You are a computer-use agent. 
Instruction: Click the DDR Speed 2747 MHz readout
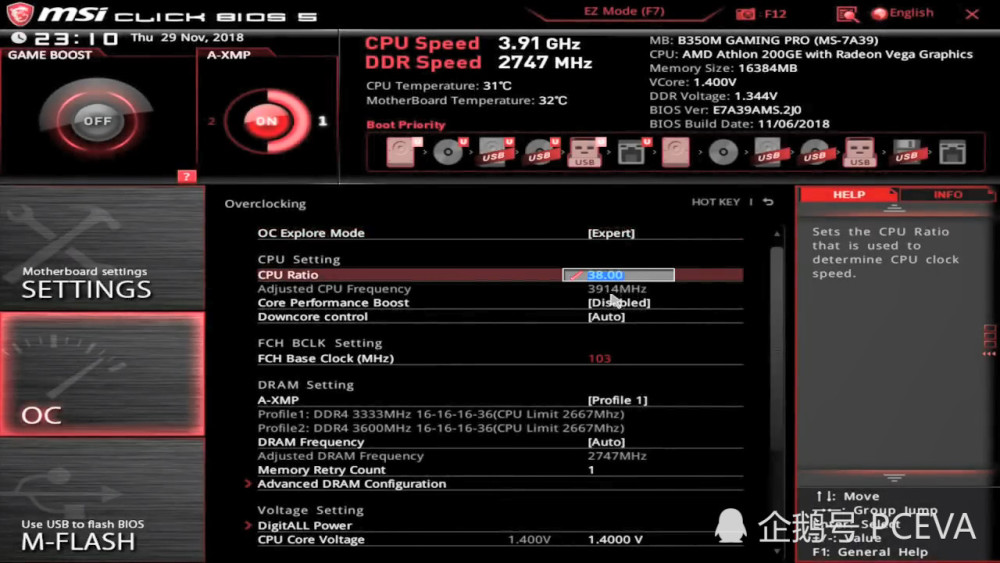coord(478,62)
